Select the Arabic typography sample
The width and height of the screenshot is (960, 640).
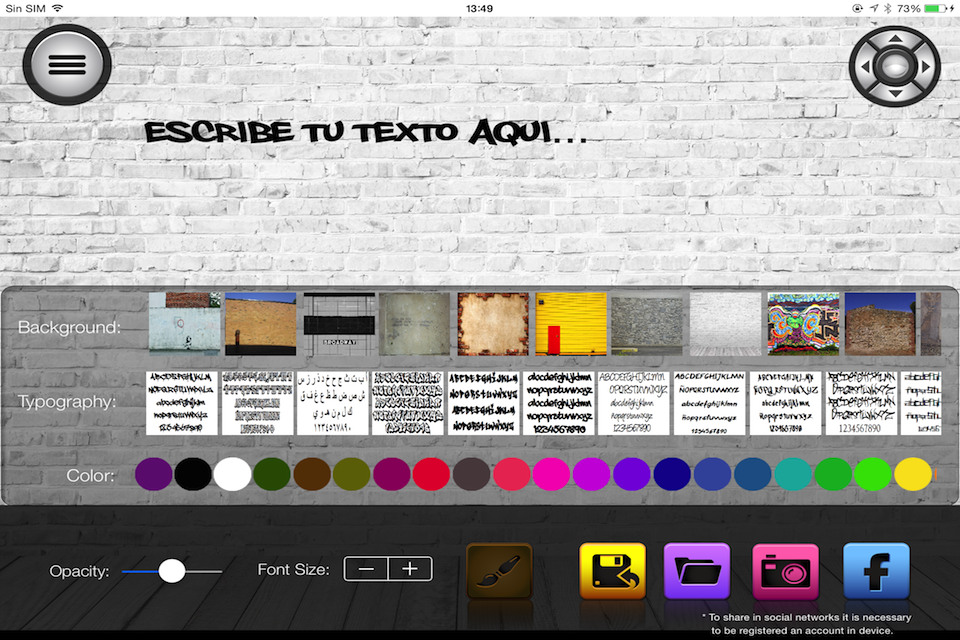point(333,403)
